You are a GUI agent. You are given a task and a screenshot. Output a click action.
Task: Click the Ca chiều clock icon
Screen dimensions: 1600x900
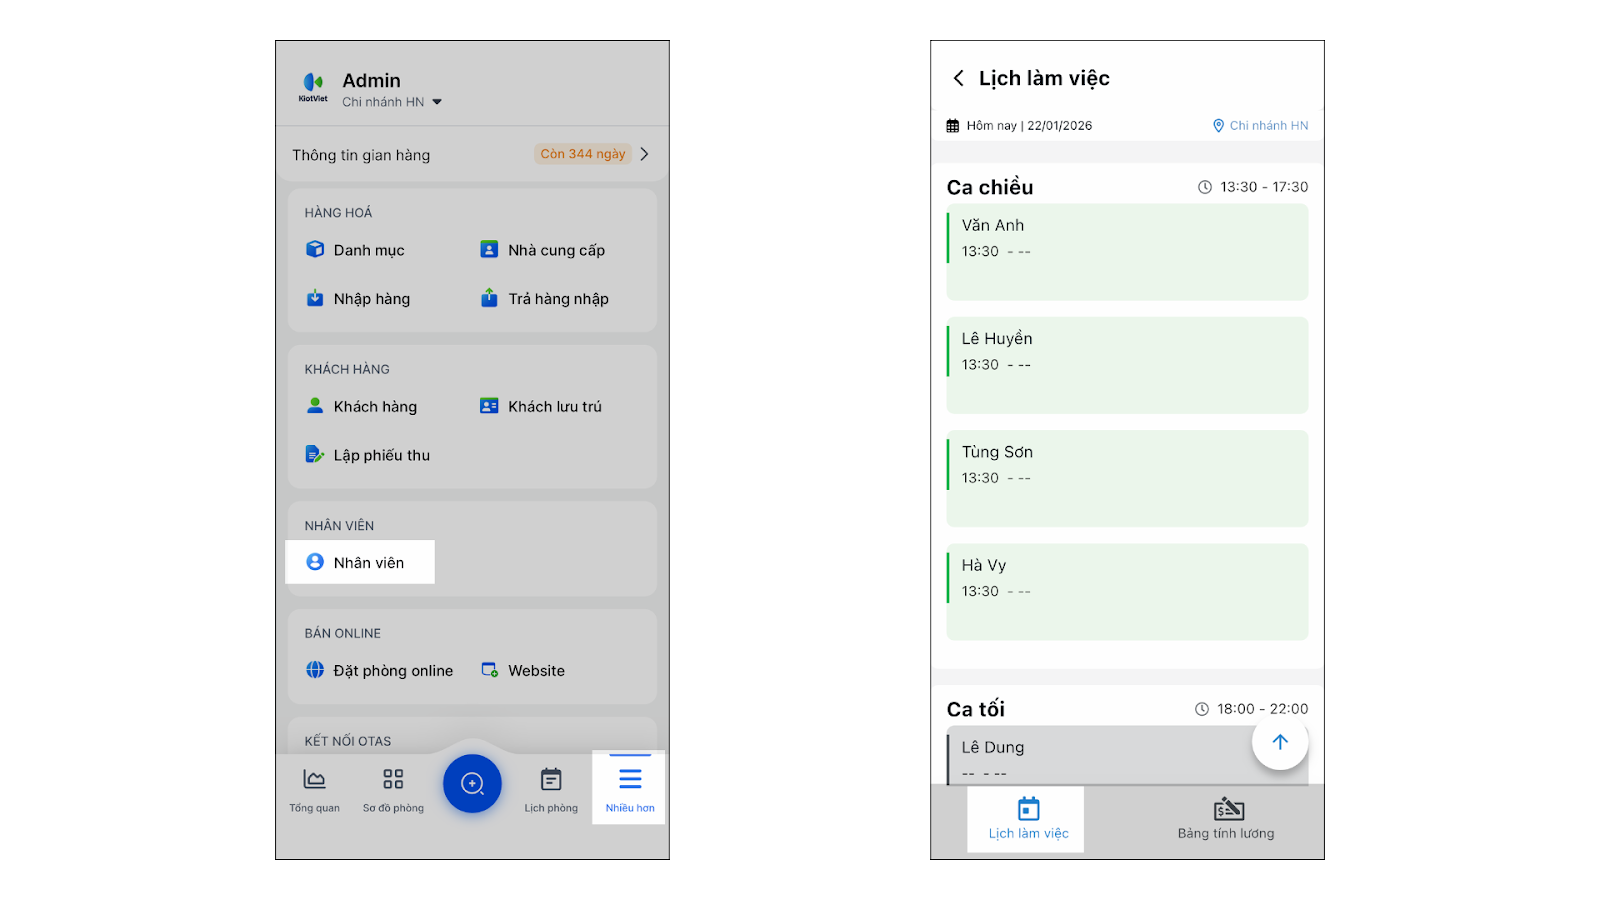tap(1205, 187)
